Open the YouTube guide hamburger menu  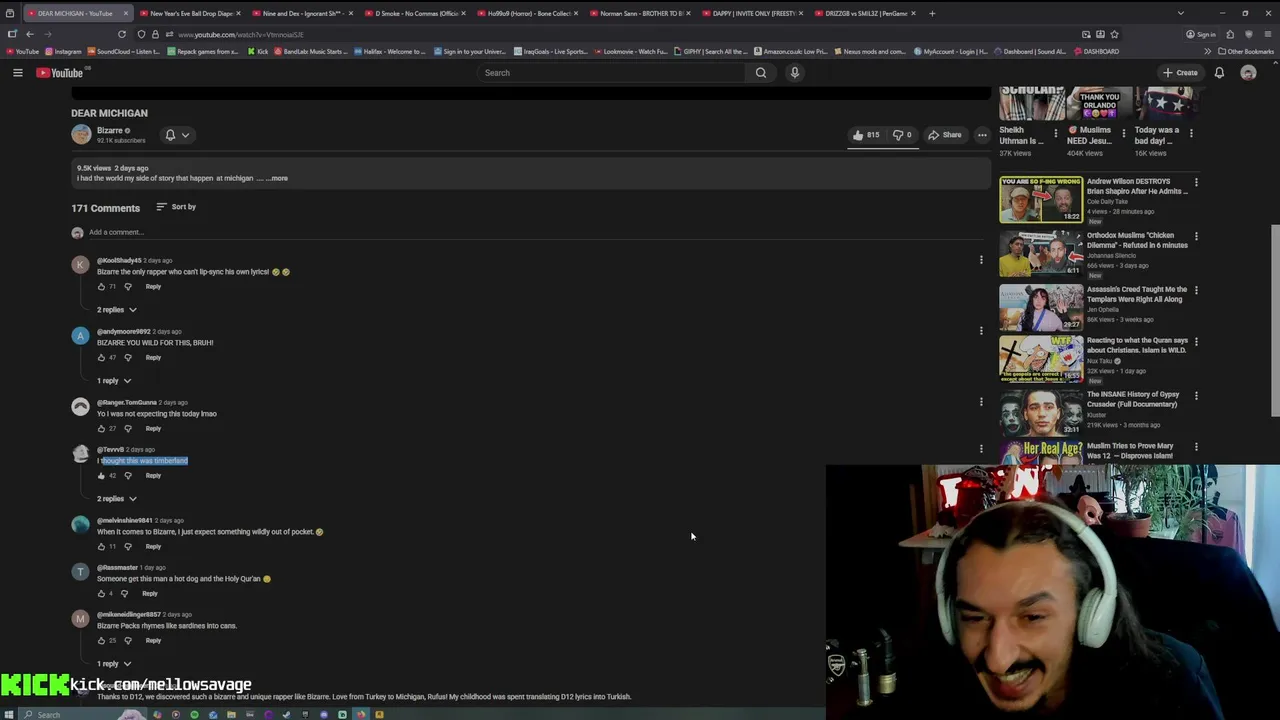tap(17, 72)
